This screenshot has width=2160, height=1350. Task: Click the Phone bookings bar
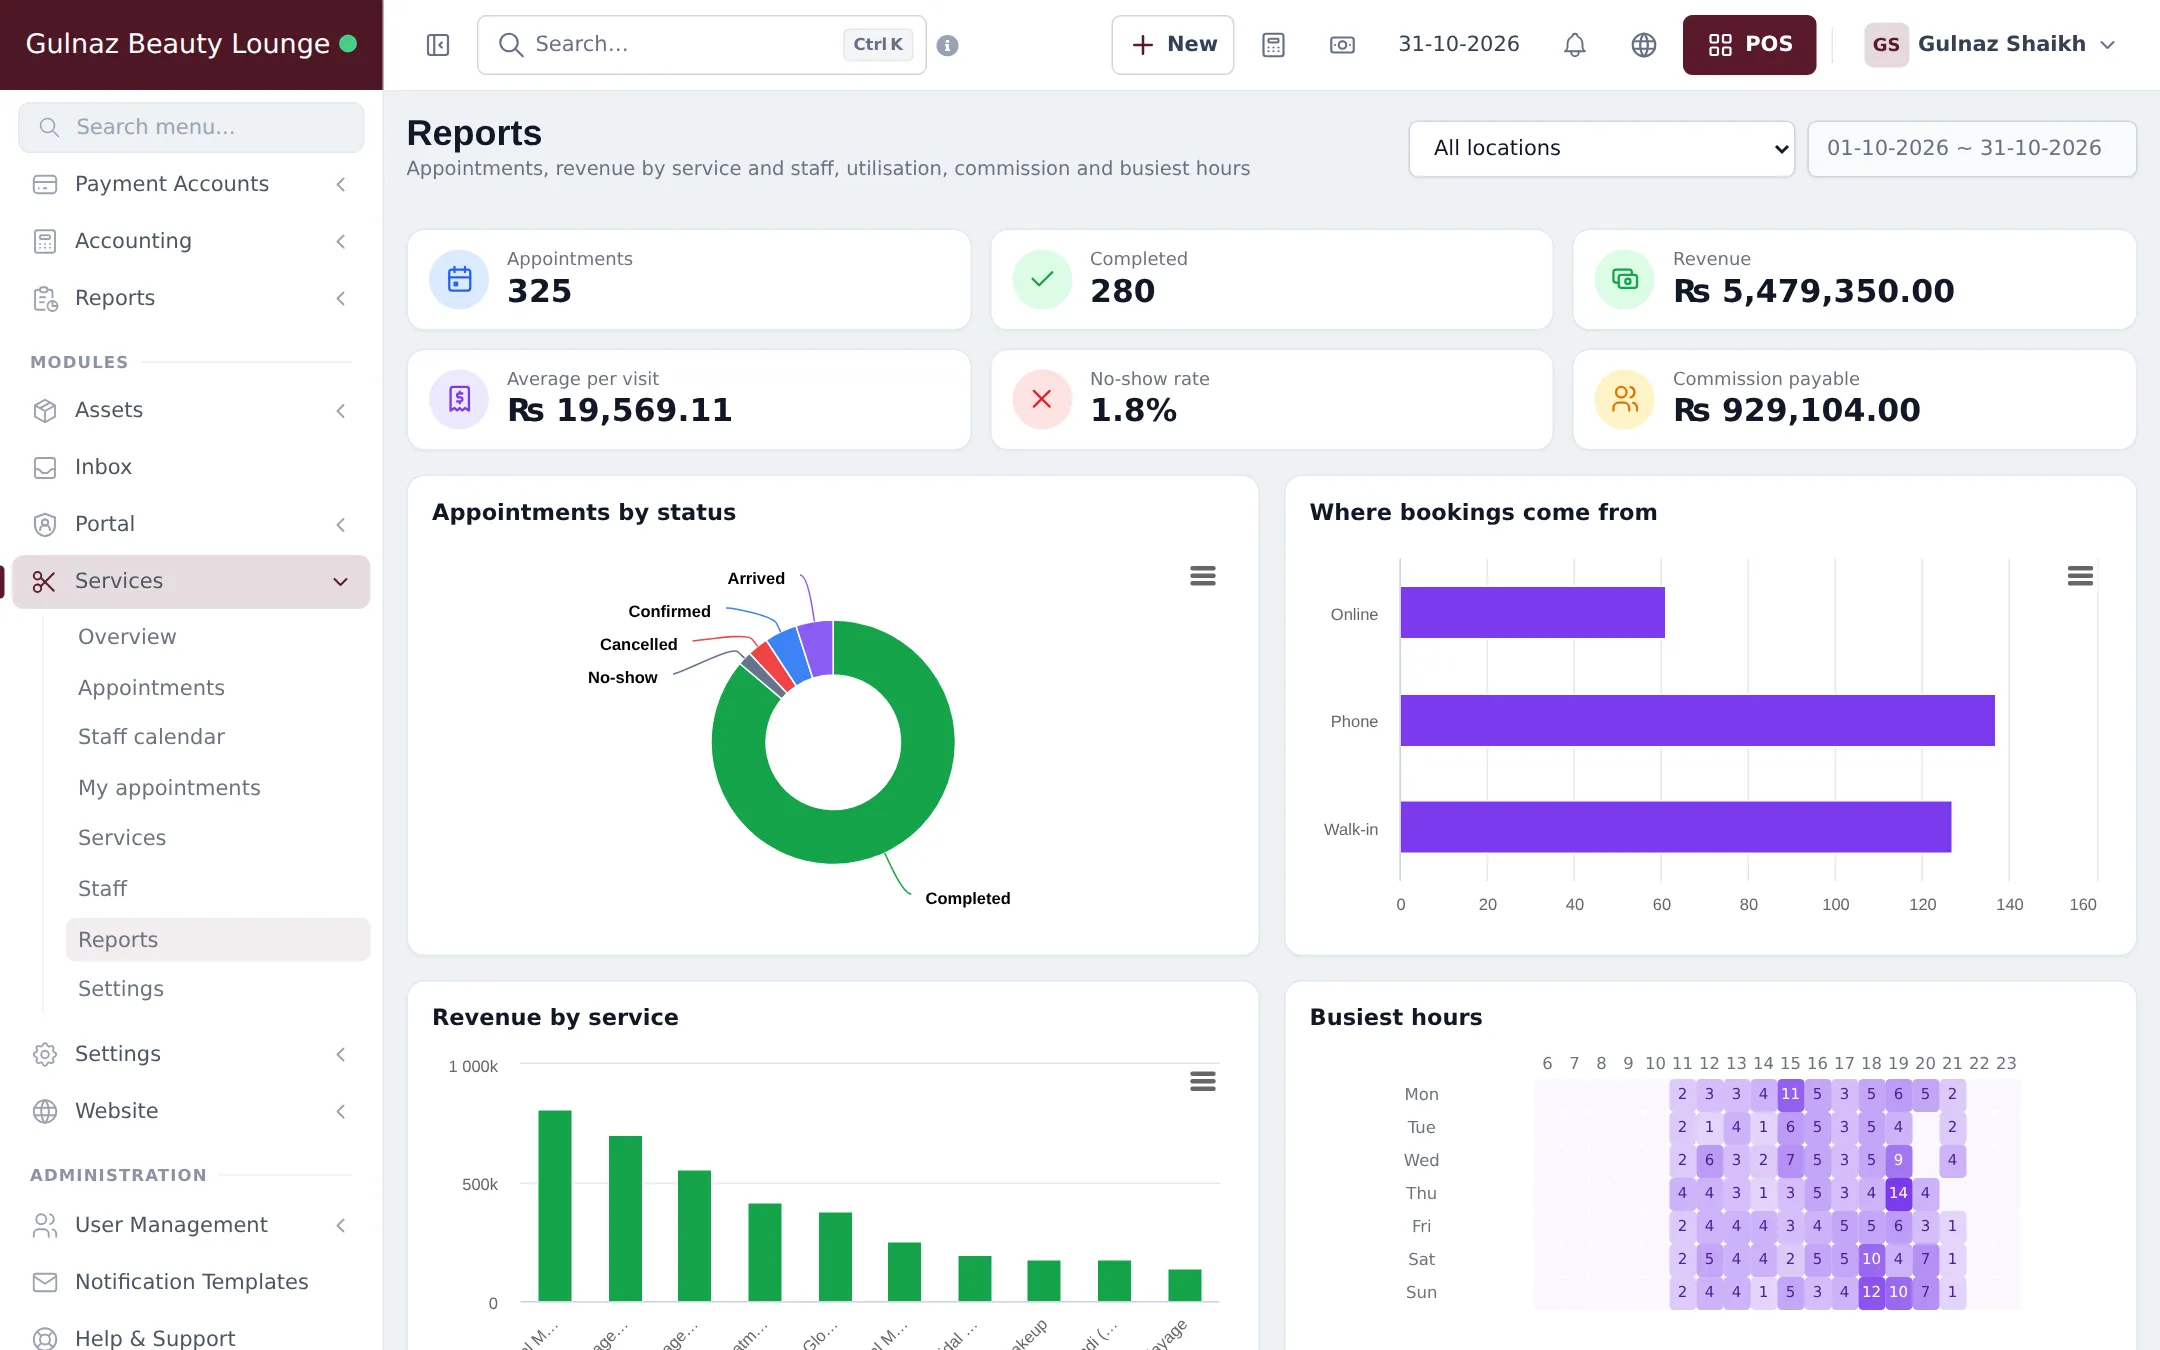pyautogui.click(x=1697, y=720)
